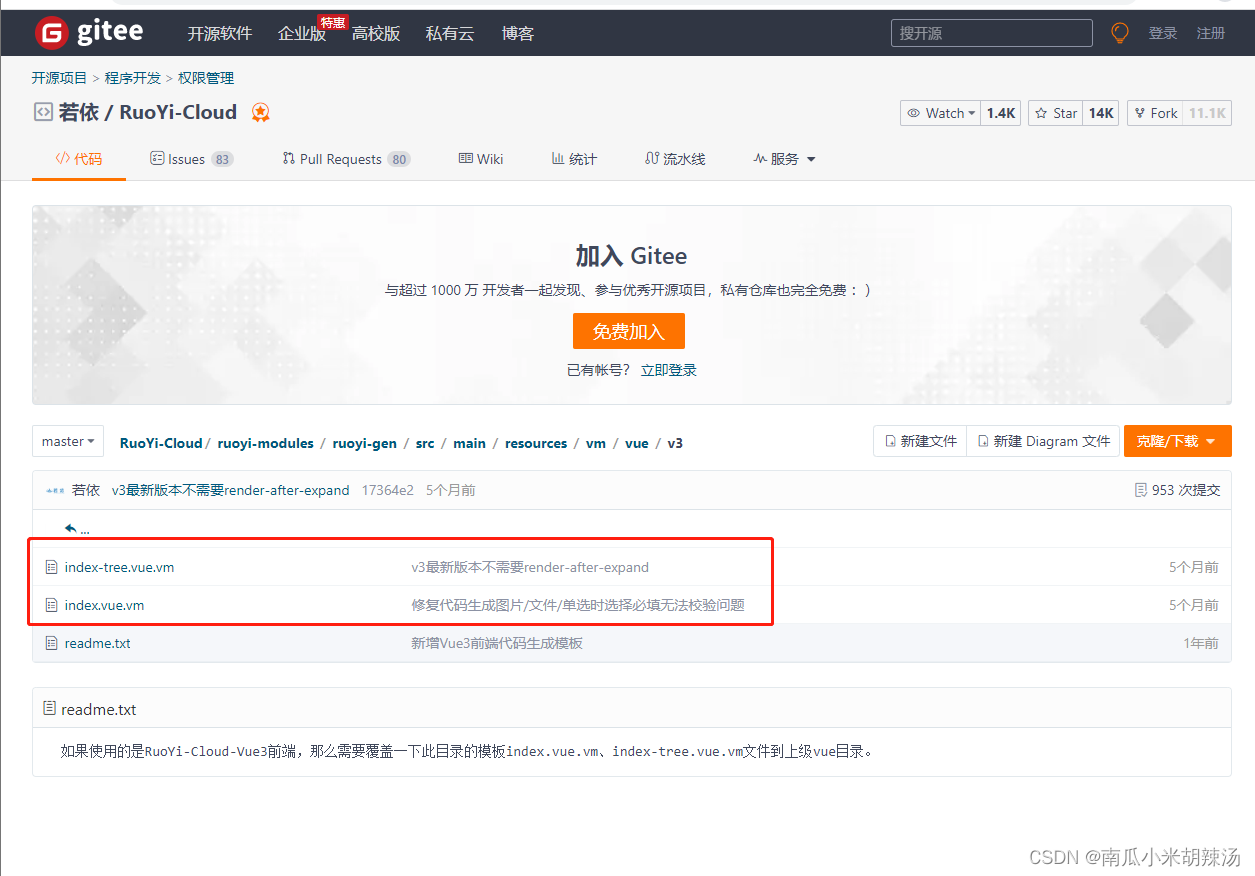Click the recommended badge beside RuoYi-Cloud
Viewport: 1255px width, 876px height.
(260, 113)
